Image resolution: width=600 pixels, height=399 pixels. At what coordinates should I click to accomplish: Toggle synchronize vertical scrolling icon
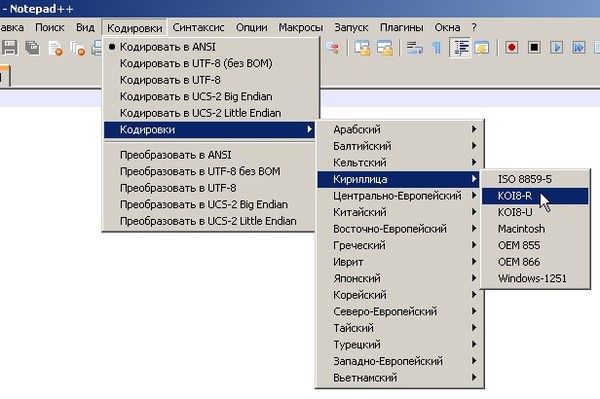tap(362, 48)
